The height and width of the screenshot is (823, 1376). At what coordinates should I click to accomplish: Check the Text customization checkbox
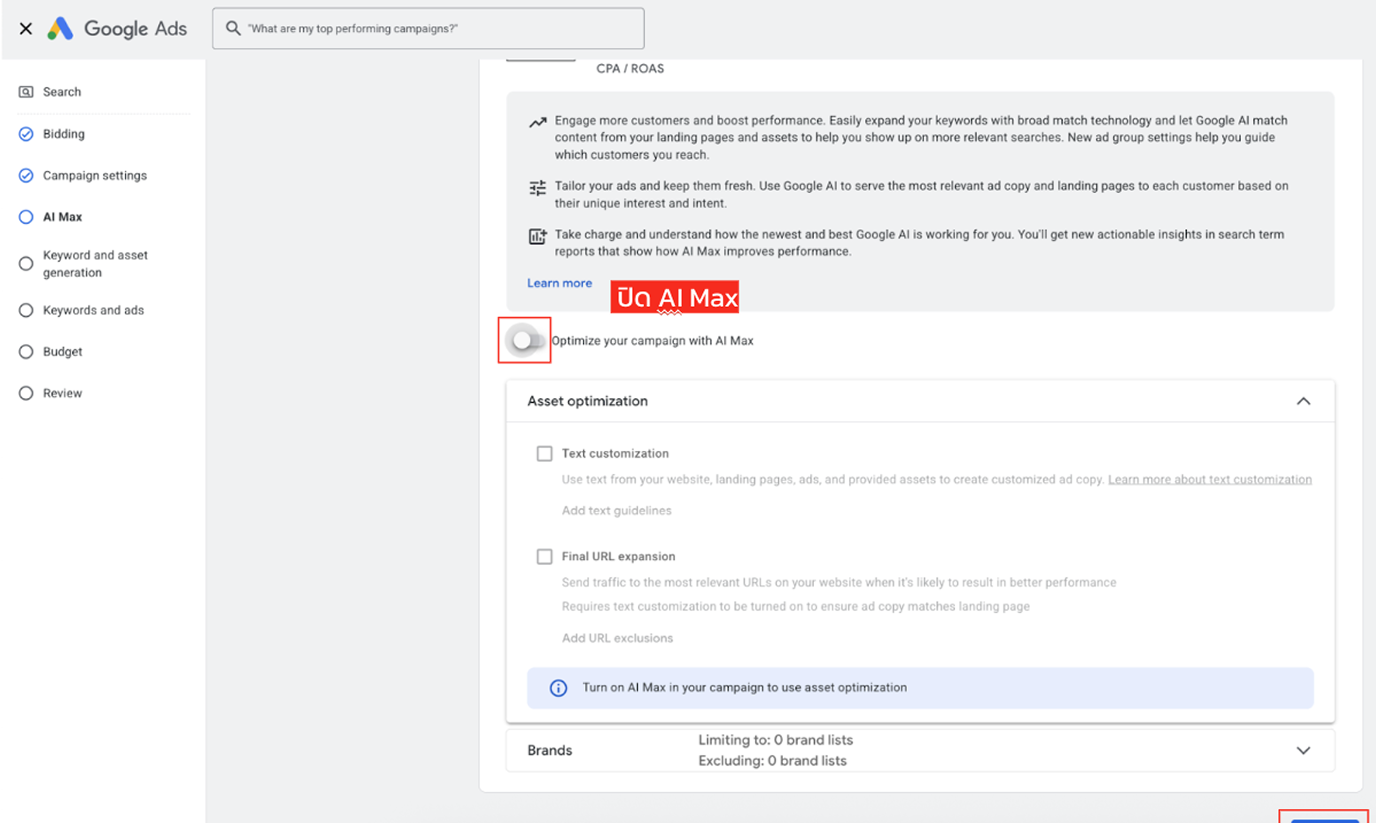tap(544, 453)
